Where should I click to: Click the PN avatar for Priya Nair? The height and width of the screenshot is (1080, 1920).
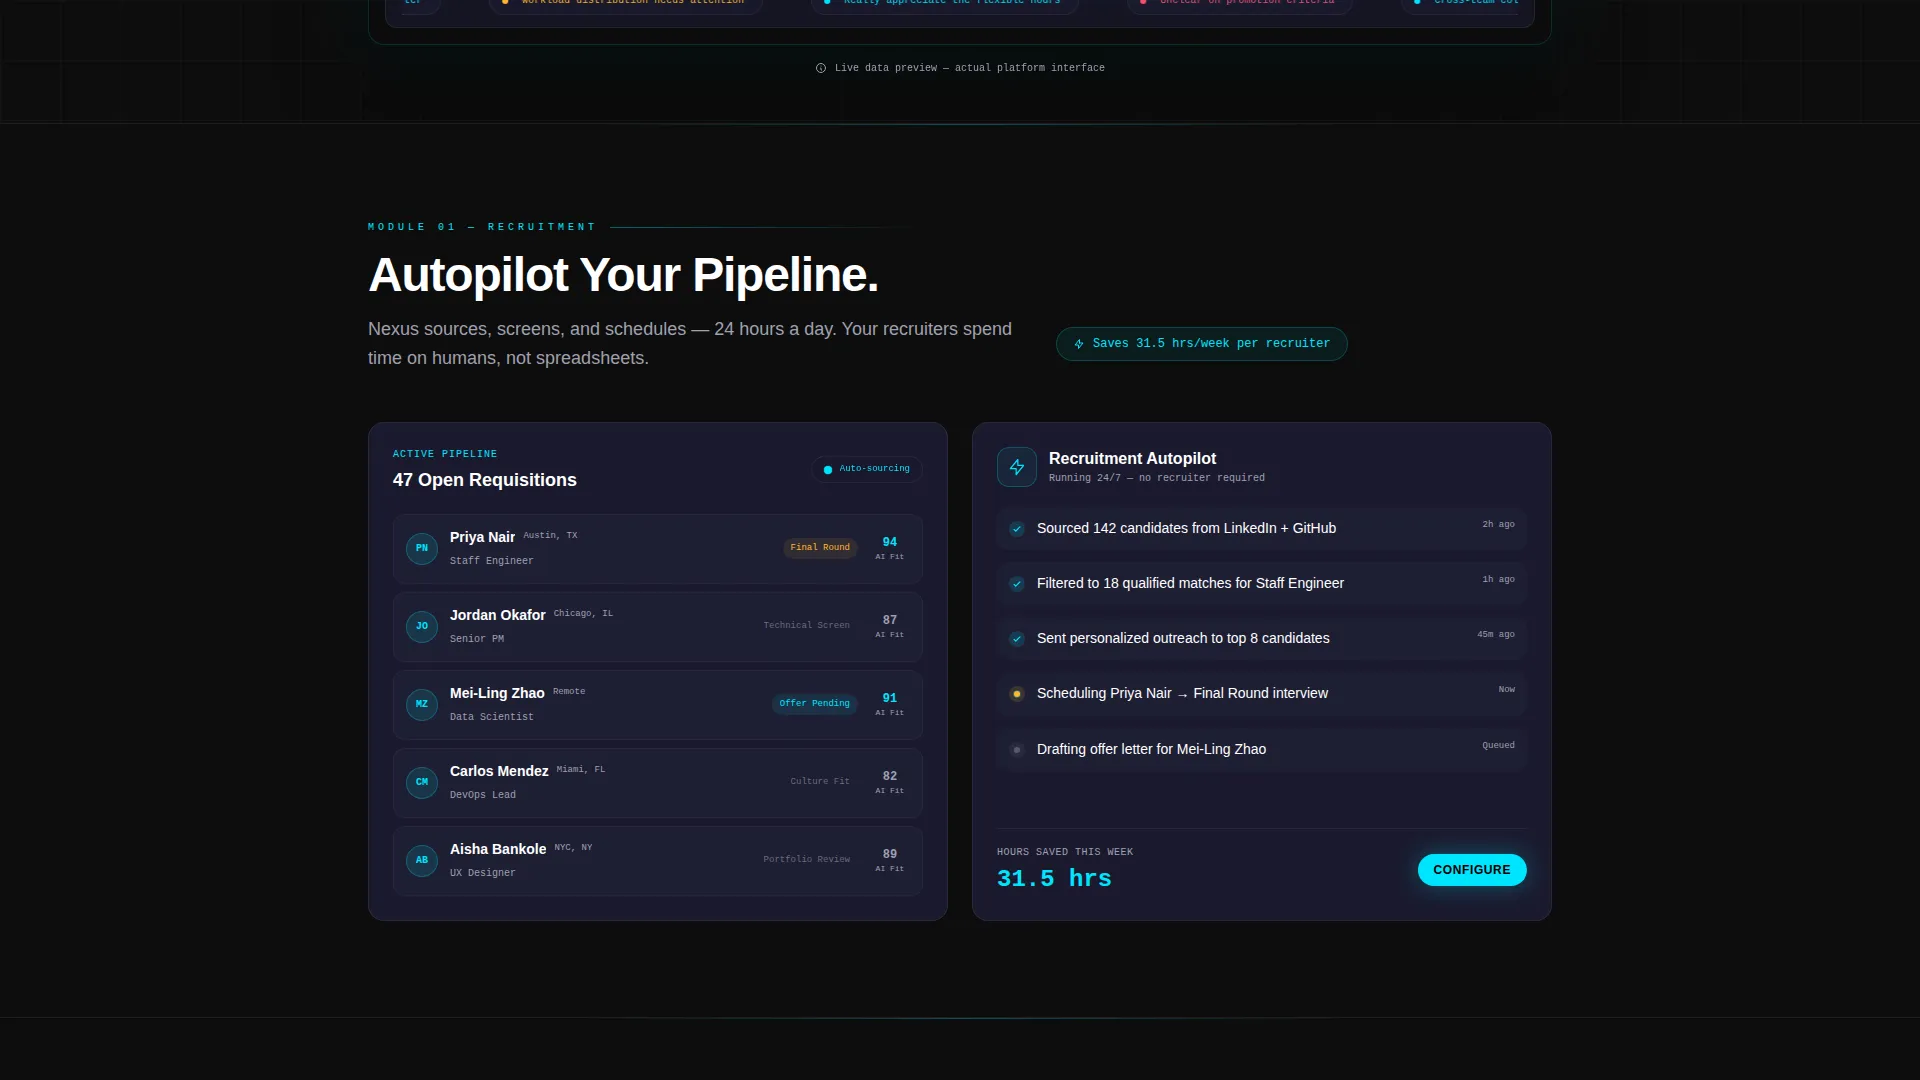[x=422, y=548]
